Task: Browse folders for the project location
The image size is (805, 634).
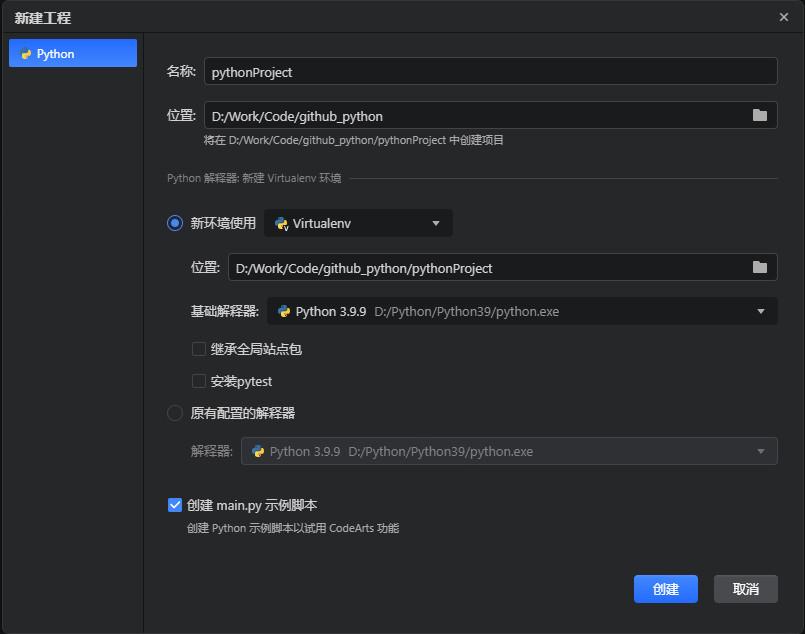Action: [759, 114]
